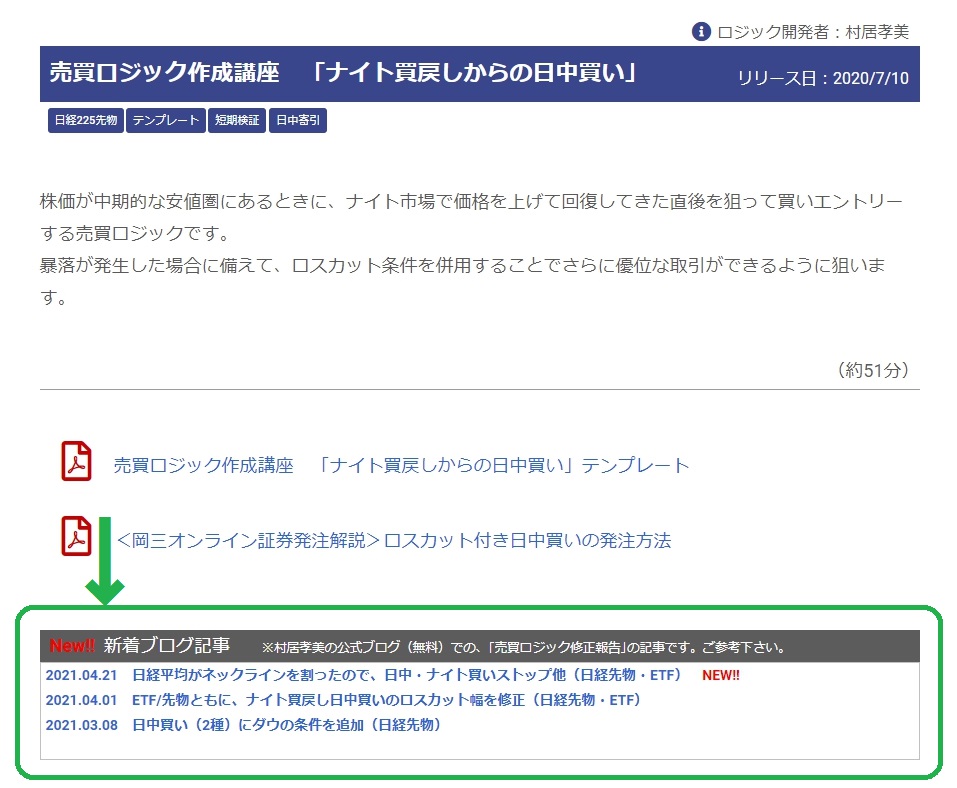Click the 新着ブログ記事 header
Screen dimensions: 957x788
point(480,646)
